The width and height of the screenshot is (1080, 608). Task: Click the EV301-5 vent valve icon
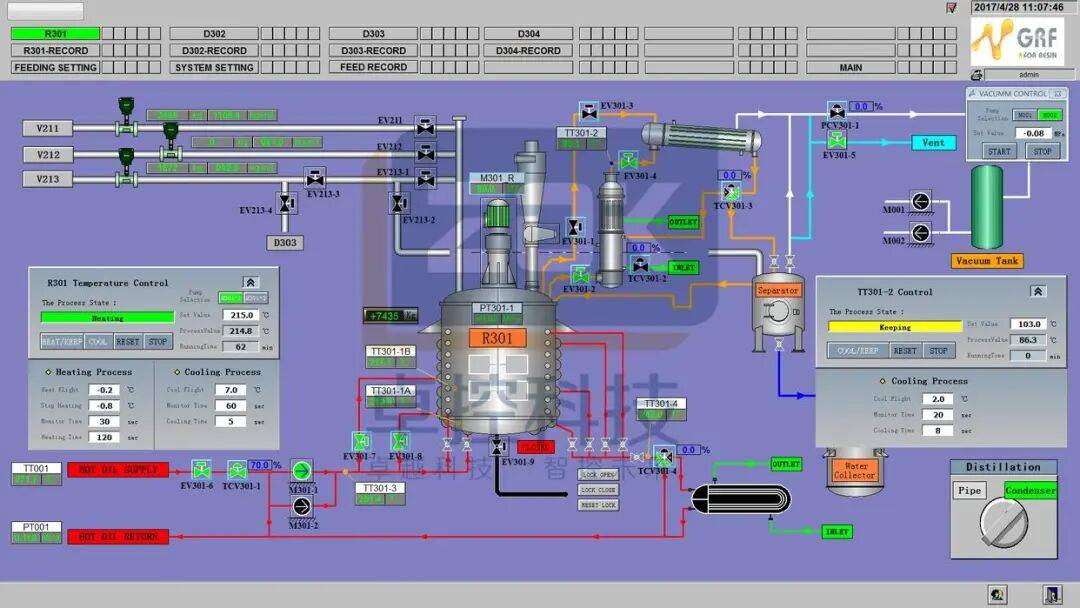[x=836, y=142]
